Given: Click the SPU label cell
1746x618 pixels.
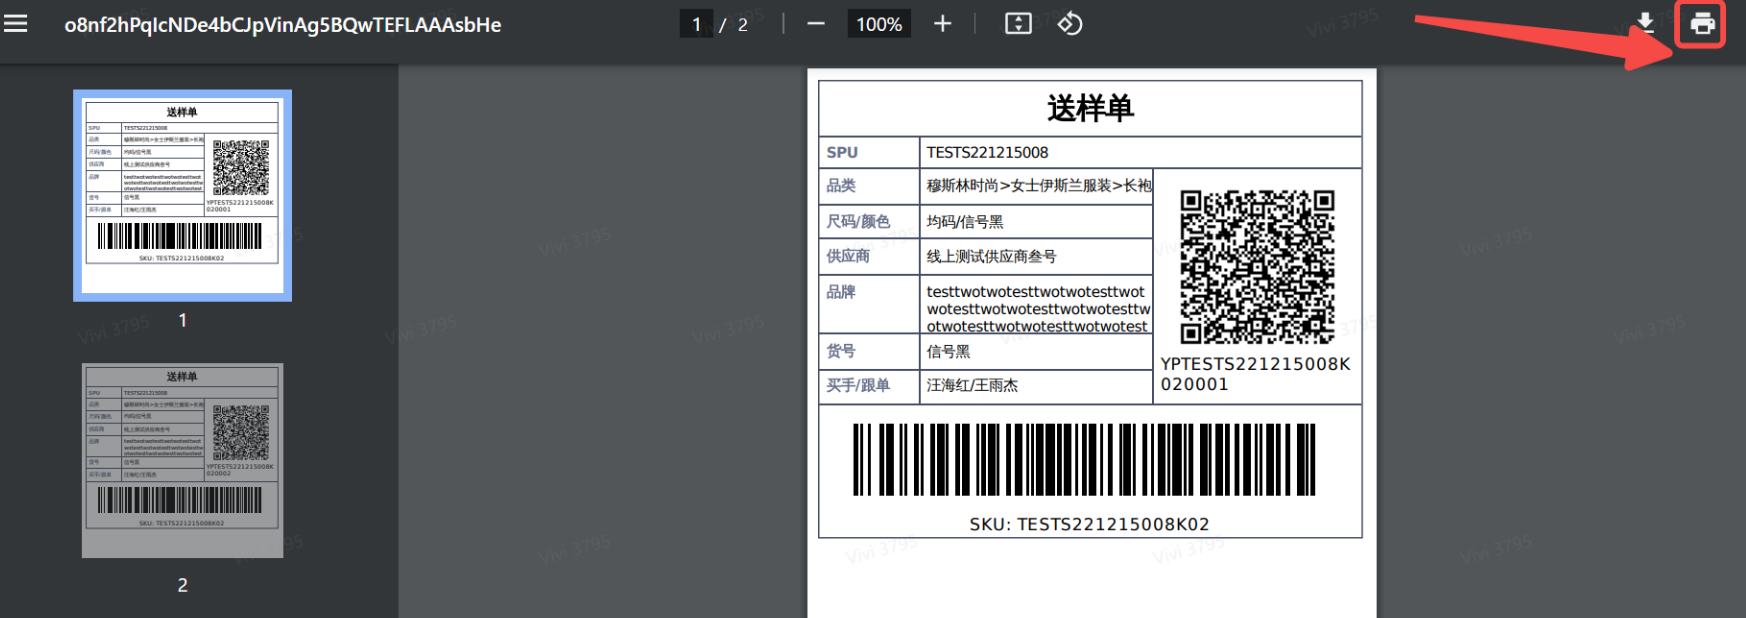Looking at the screenshot, I should point(869,152).
